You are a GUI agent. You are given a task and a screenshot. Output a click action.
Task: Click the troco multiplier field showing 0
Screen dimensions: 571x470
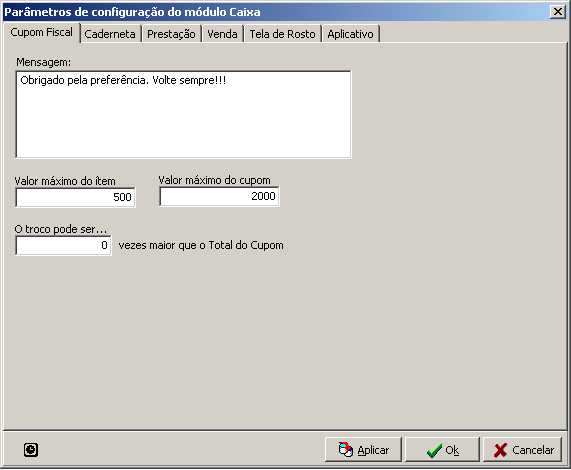click(x=63, y=245)
